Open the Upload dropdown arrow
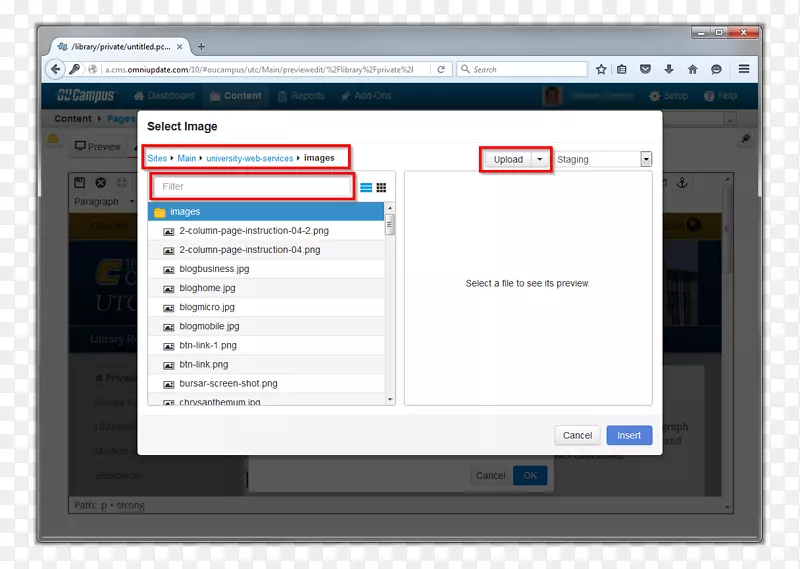 pos(540,159)
